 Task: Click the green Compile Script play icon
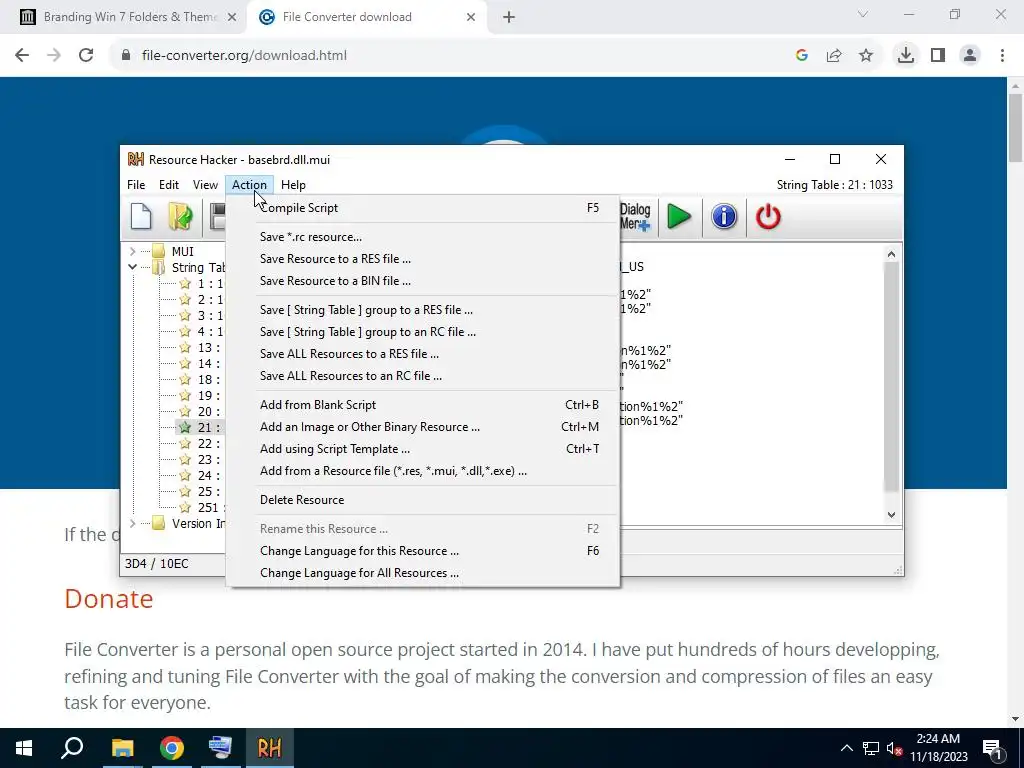click(679, 217)
